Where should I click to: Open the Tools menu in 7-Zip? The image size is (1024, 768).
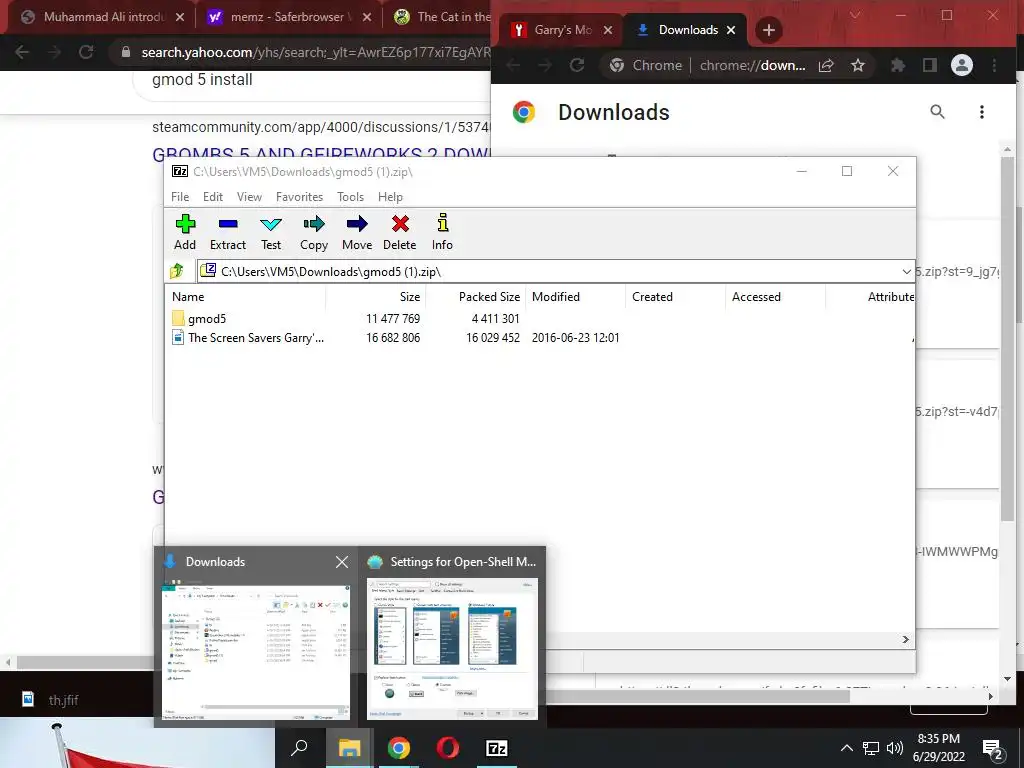tap(350, 197)
